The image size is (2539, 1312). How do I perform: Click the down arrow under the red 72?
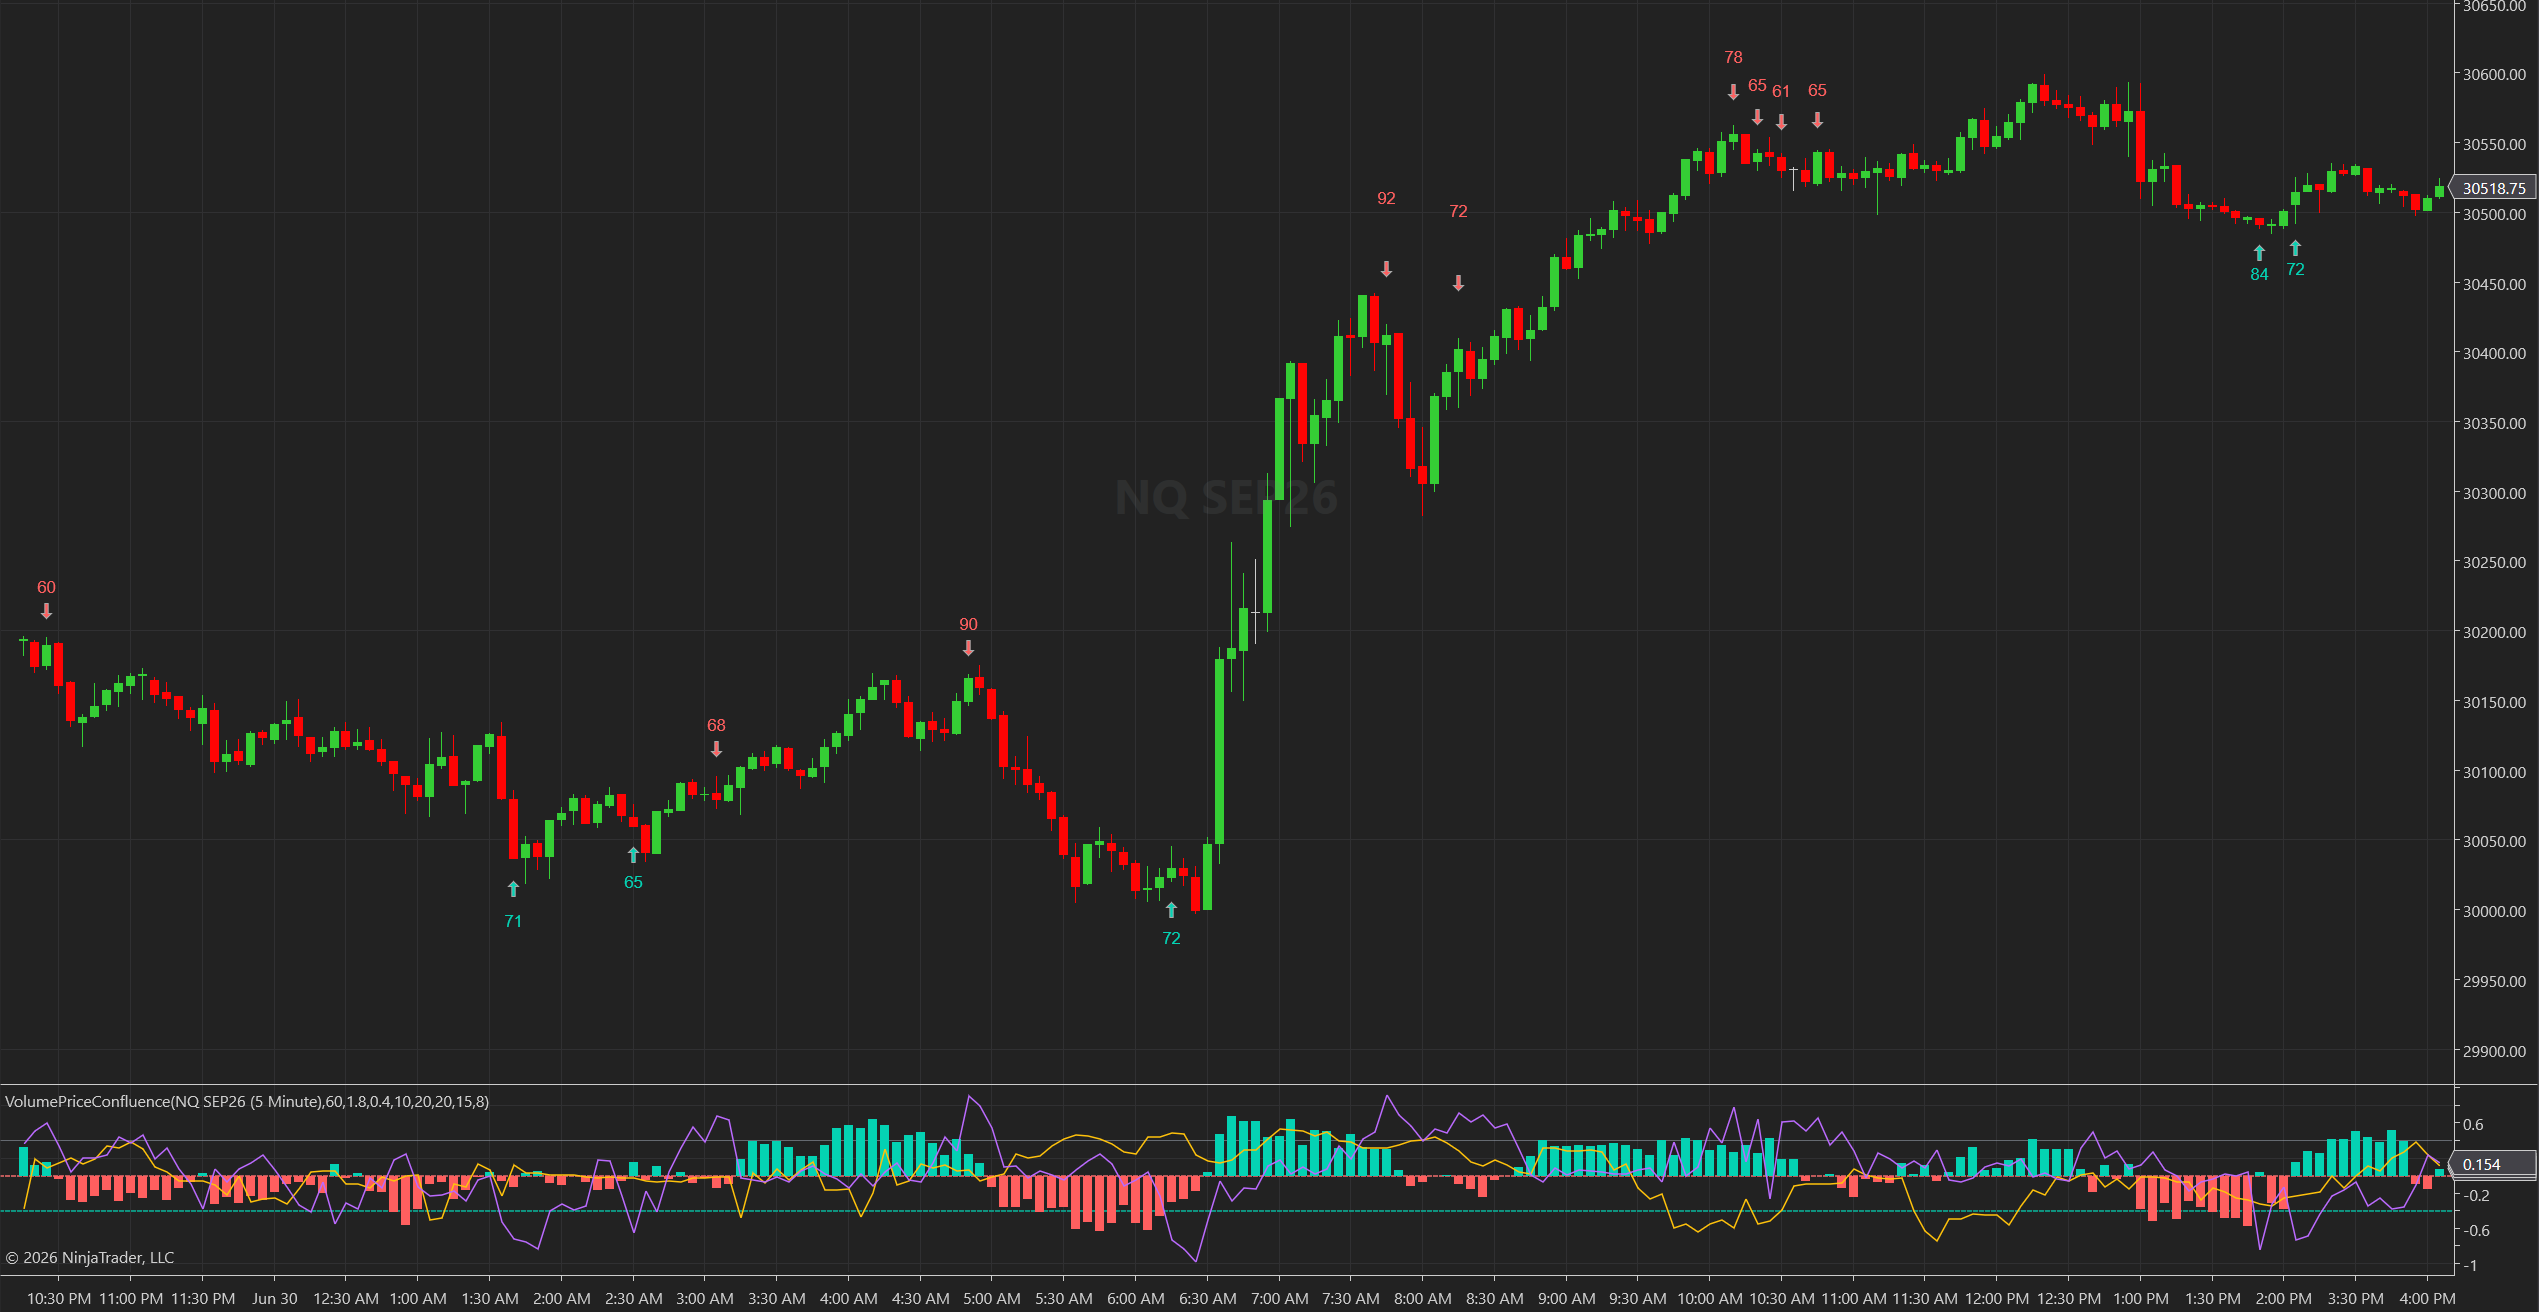click(x=1458, y=283)
